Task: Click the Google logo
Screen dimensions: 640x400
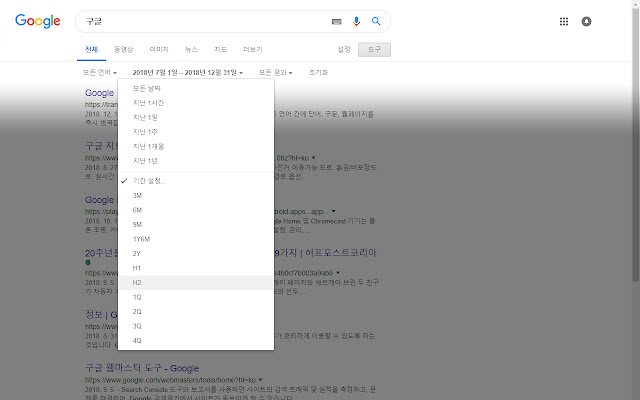Action: pos(38,21)
